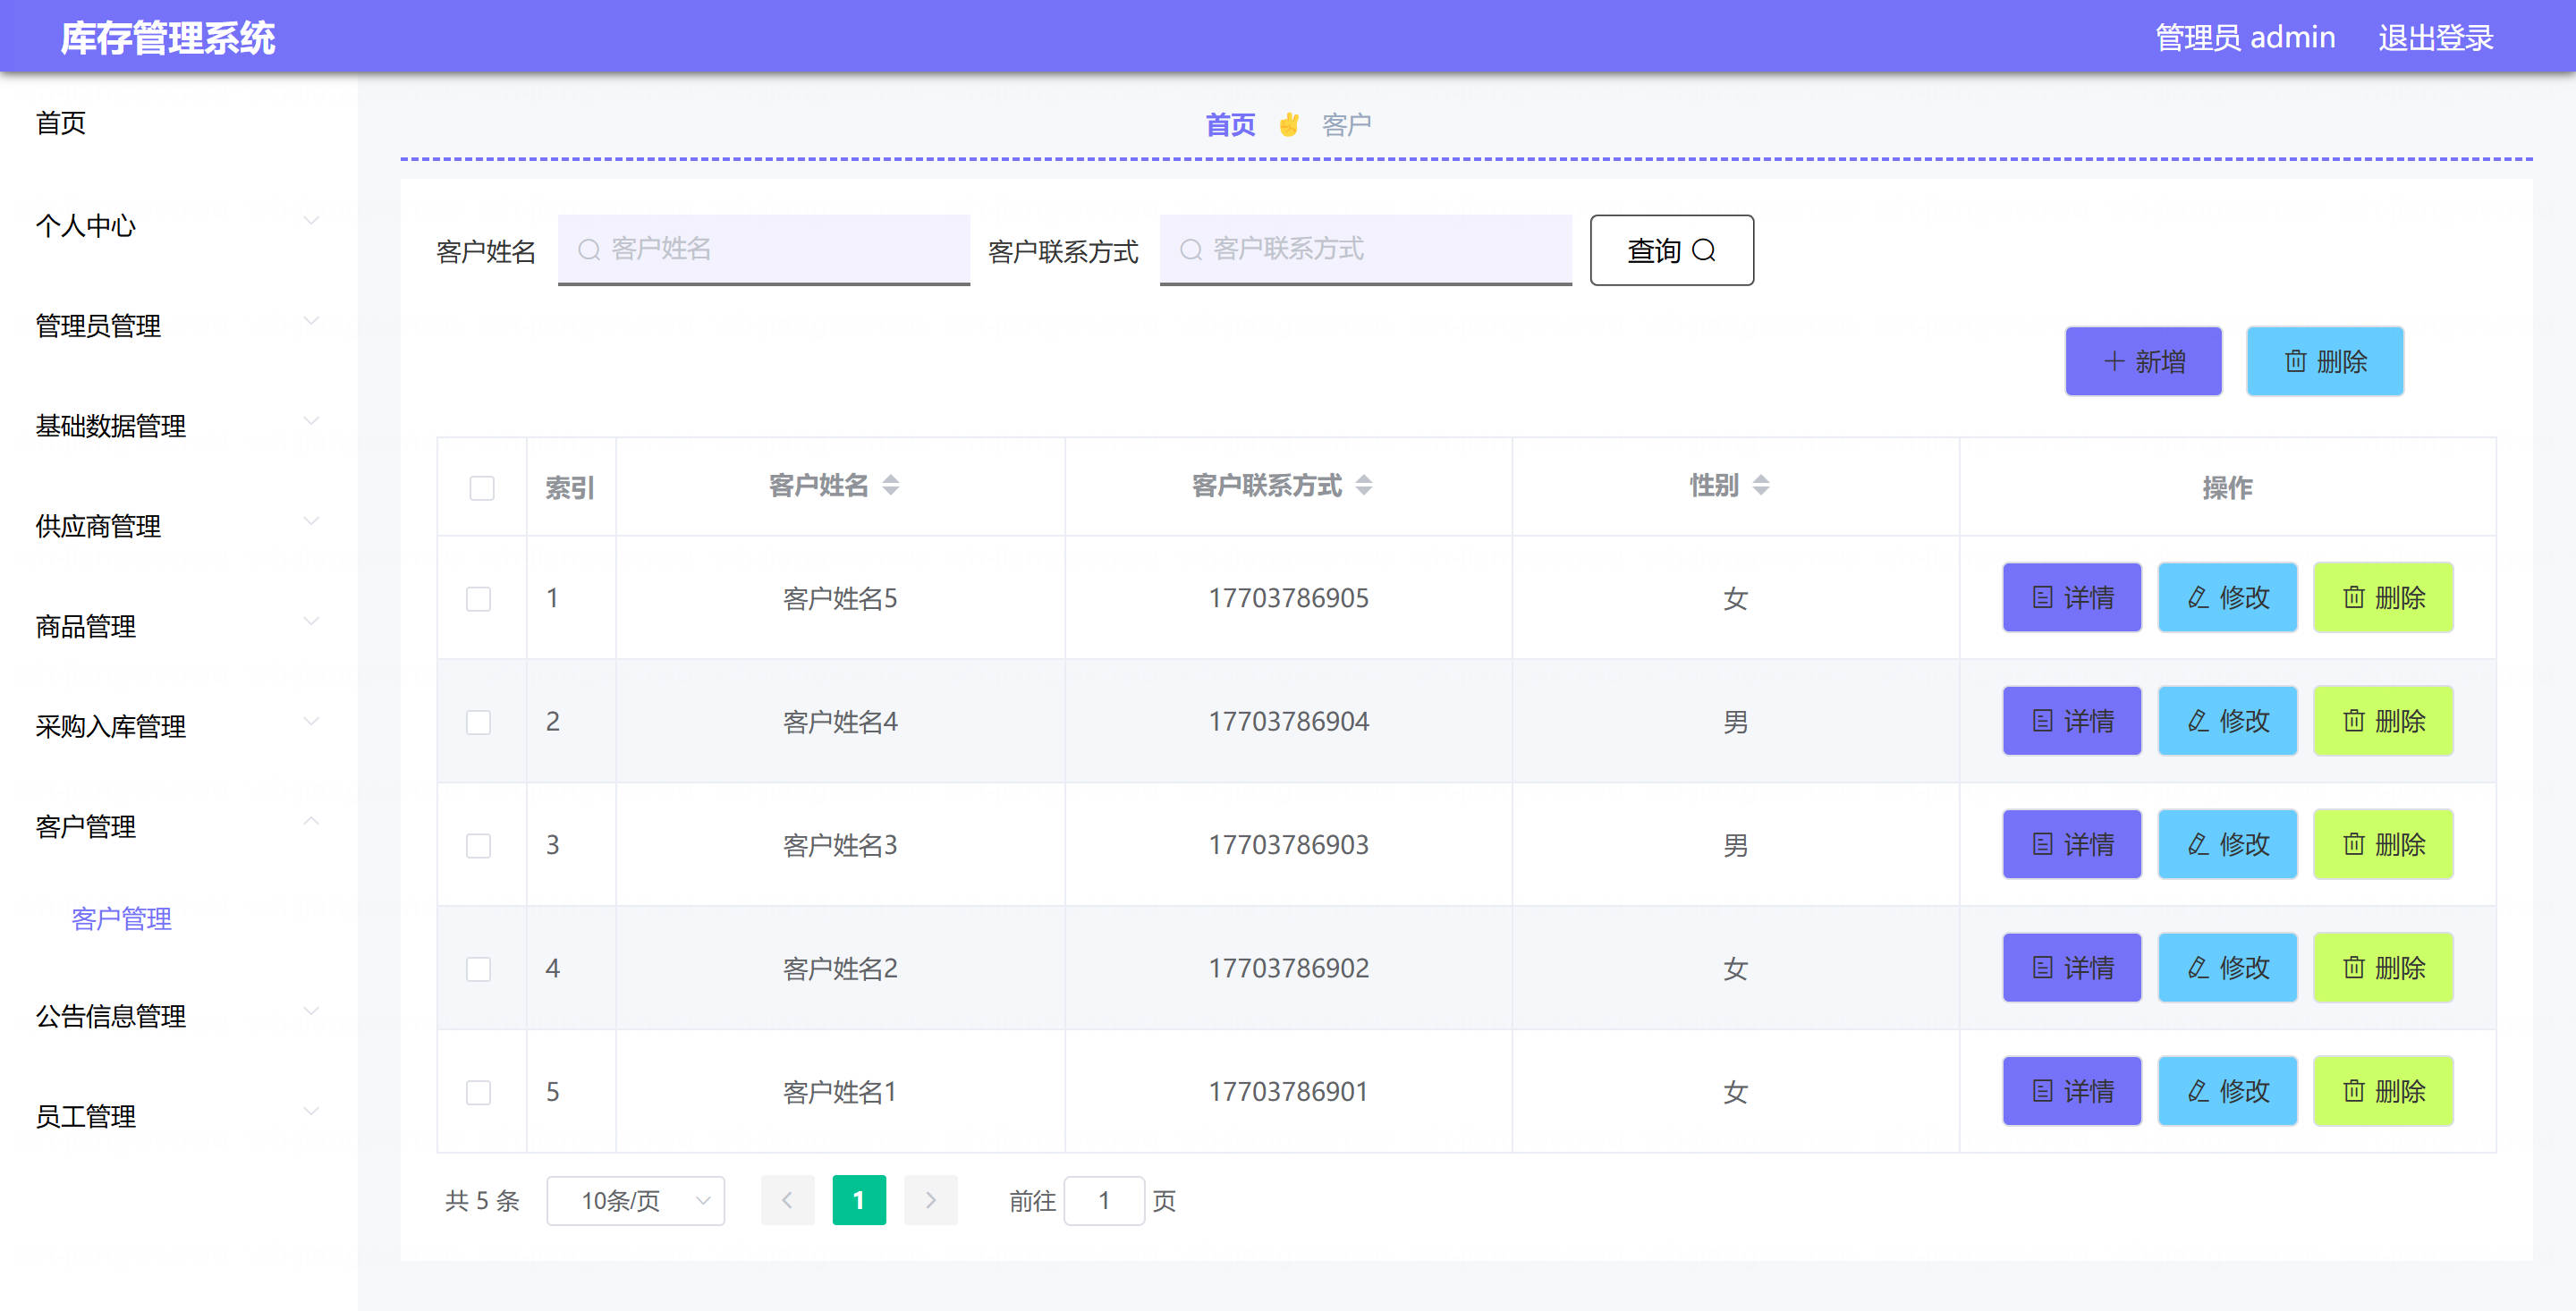Image resolution: width=2576 pixels, height=1311 pixels.
Task: Select page number 1 in pagination
Action: point(858,1200)
